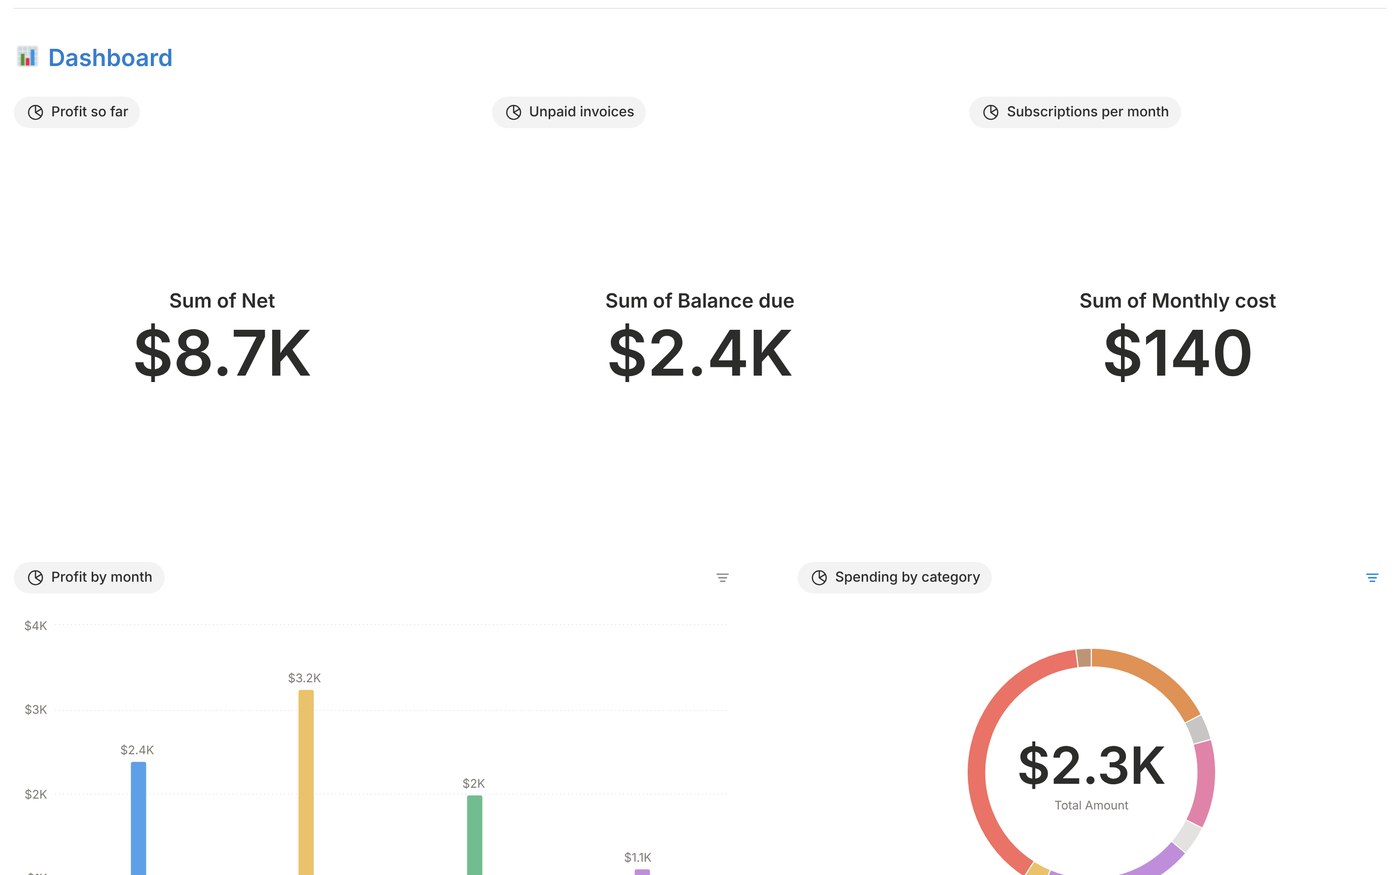Viewport: 1400px width, 875px height.
Task: Click the $2K y-axis label
Action: pos(36,795)
